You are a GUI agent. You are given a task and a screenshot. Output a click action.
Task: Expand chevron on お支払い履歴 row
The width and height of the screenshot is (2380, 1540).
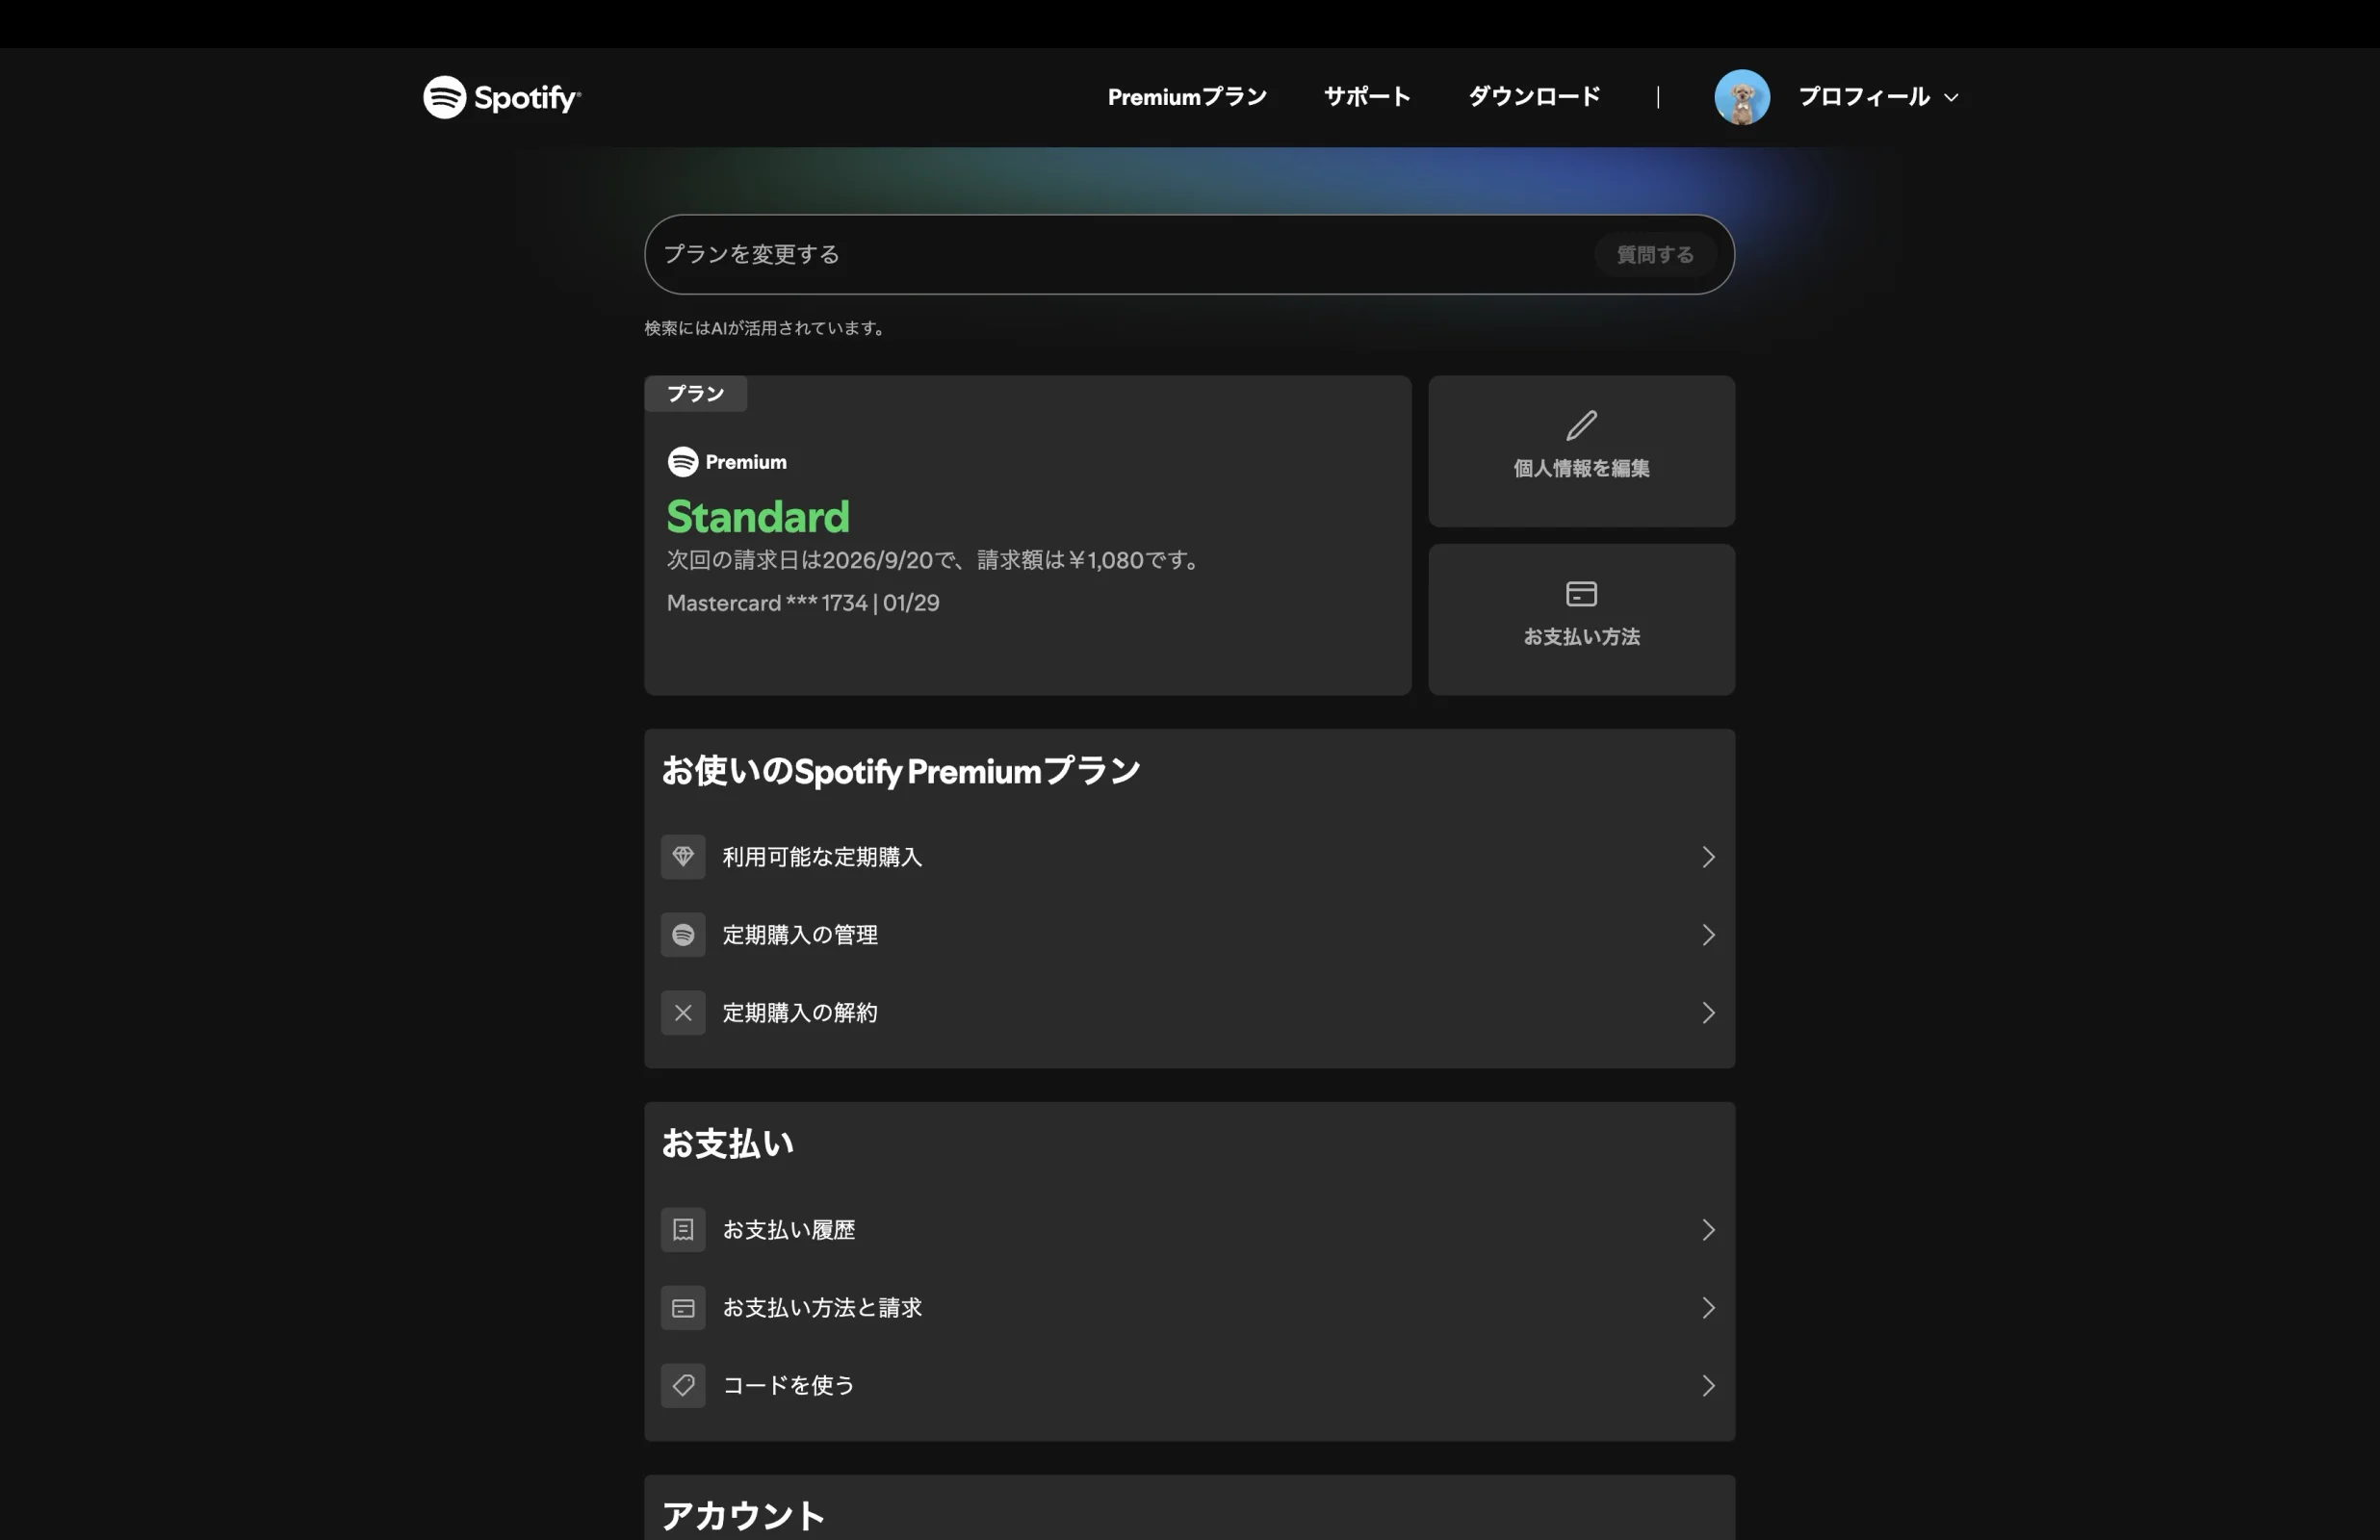point(1708,1230)
